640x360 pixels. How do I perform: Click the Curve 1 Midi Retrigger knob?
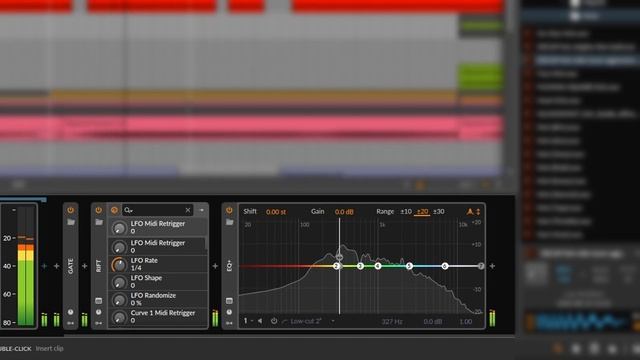click(119, 317)
